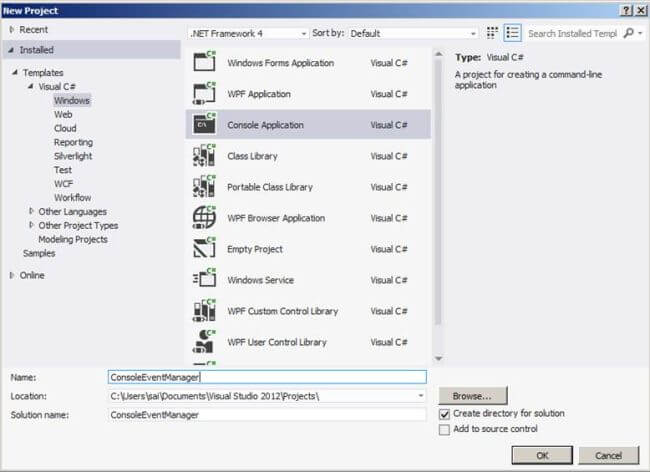Switch to medium icons list view
This screenshot has width=650, height=472.
pyautogui.click(x=512, y=33)
